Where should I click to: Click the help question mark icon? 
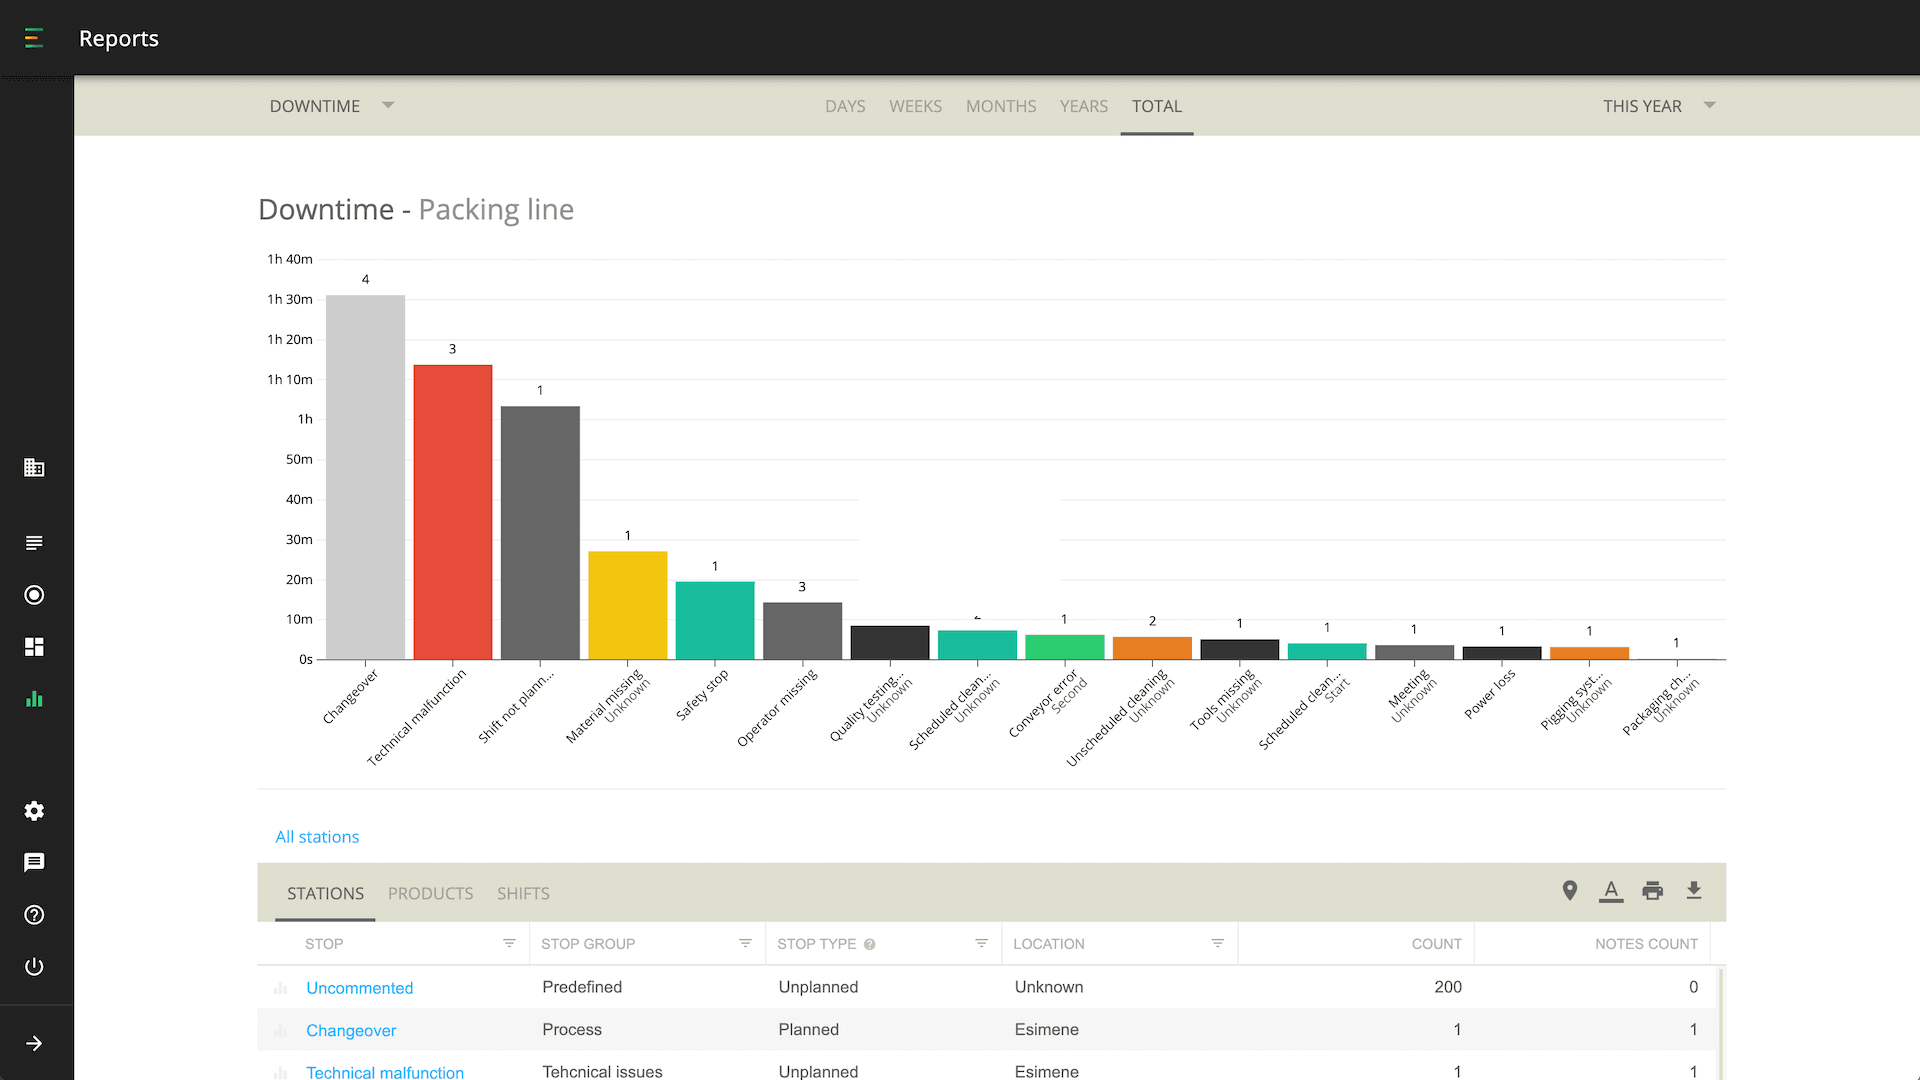(x=34, y=915)
